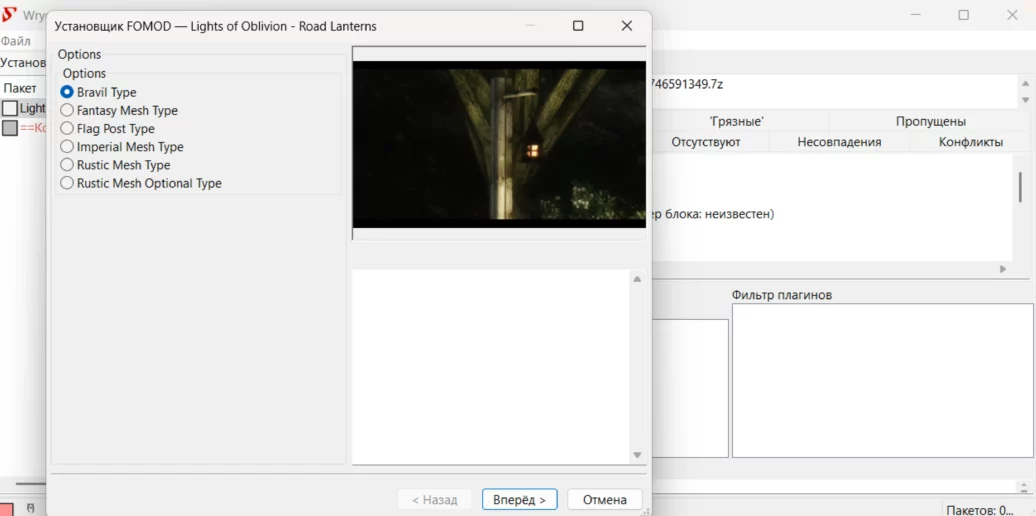The width and height of the screenshot is (1036, 516).
Task: Click the Фильтр плагинов list box
Action: pos(882,380)
